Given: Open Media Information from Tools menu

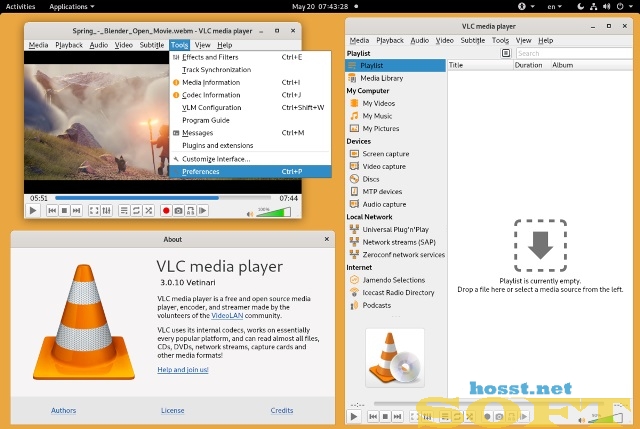Looking at the screenshot, I should pyautogui.click(x=250, y=82).
